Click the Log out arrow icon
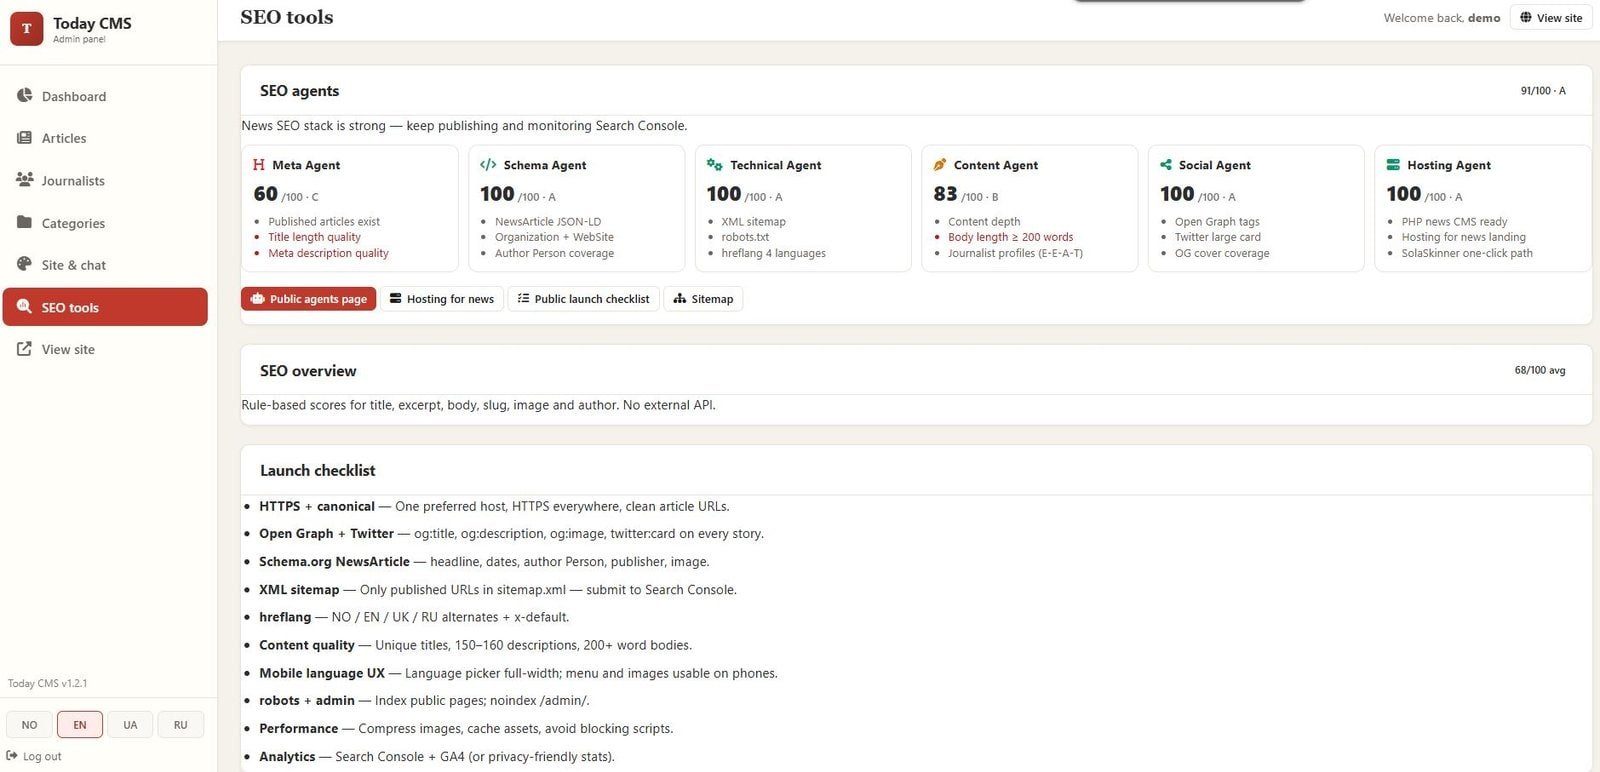 click(x=12, y=756)
